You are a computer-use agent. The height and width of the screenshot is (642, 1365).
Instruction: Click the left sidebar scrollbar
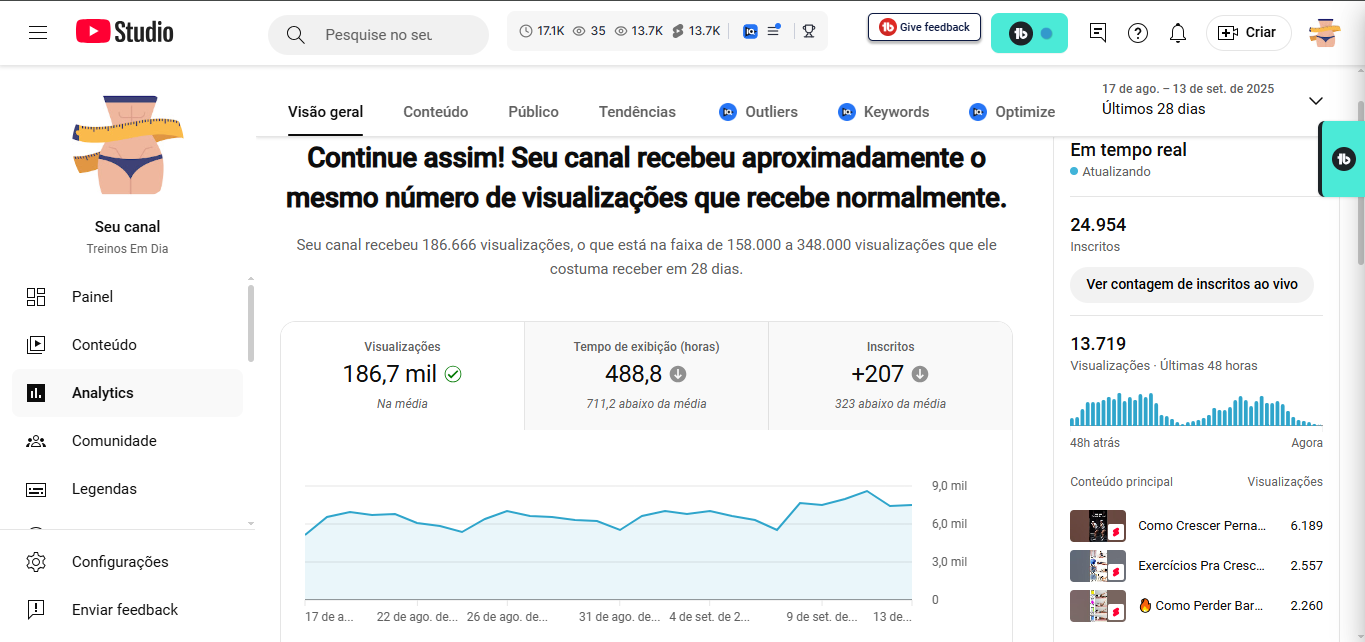click(250, 323)
